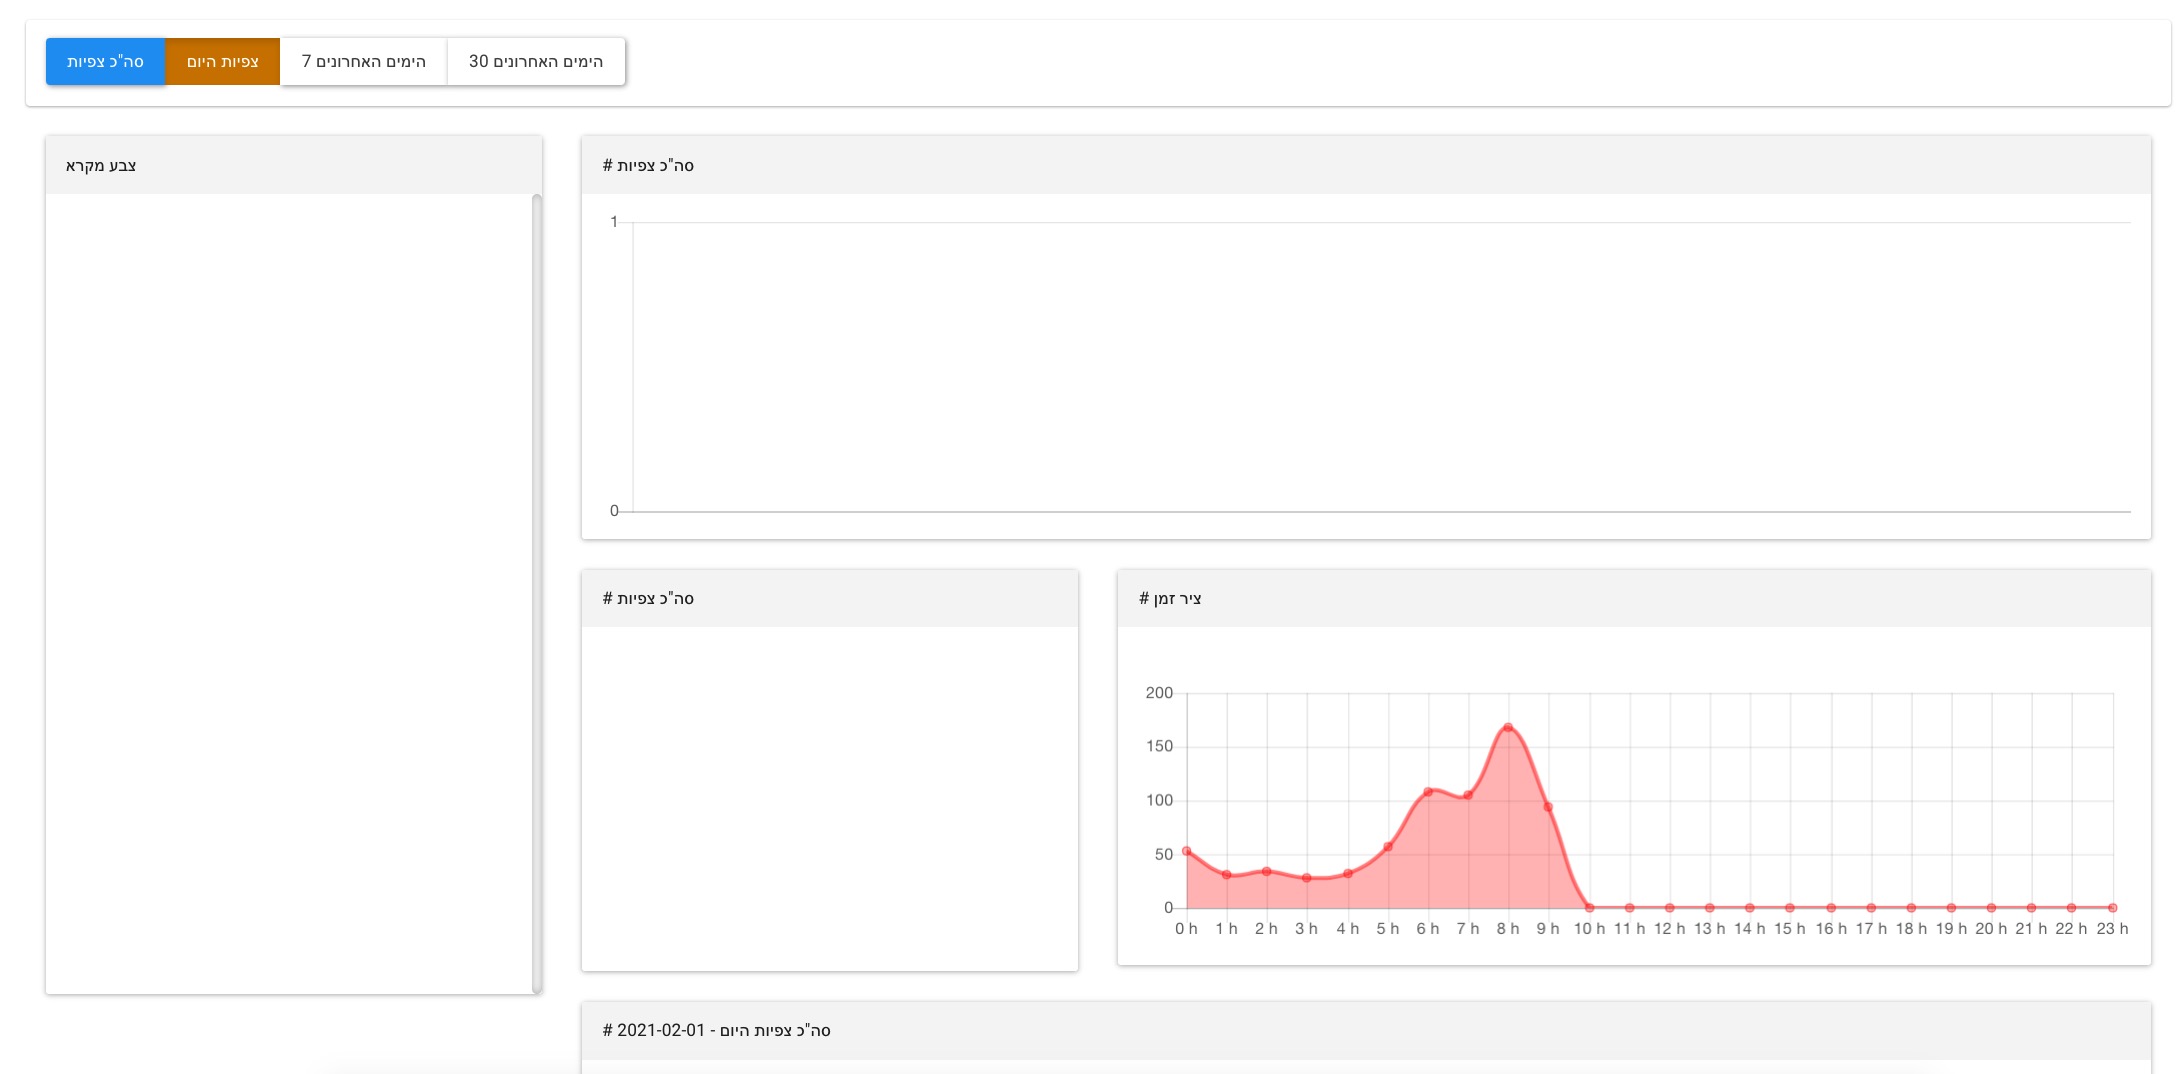Click the צבע מקרא panel header
This screenshot has width=2183, height=1074.
[x=294, y=165]
